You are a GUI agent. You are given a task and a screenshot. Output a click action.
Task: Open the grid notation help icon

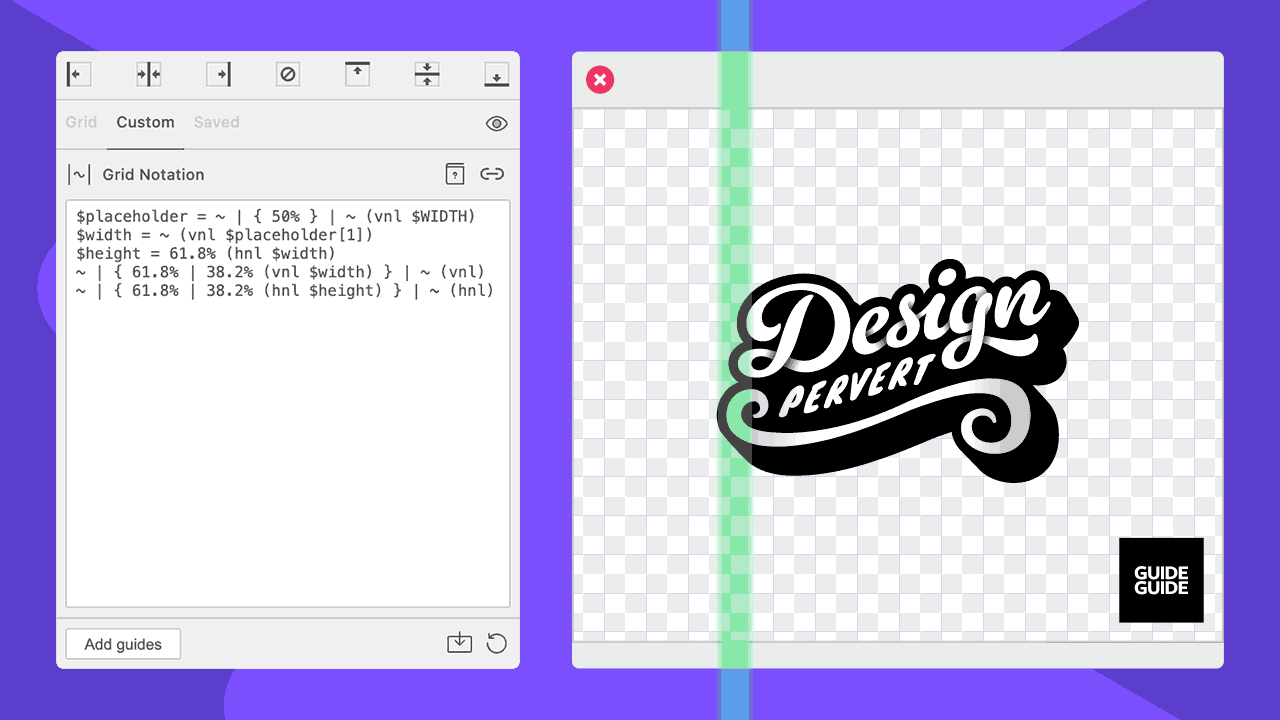click(x=455, y=174)
